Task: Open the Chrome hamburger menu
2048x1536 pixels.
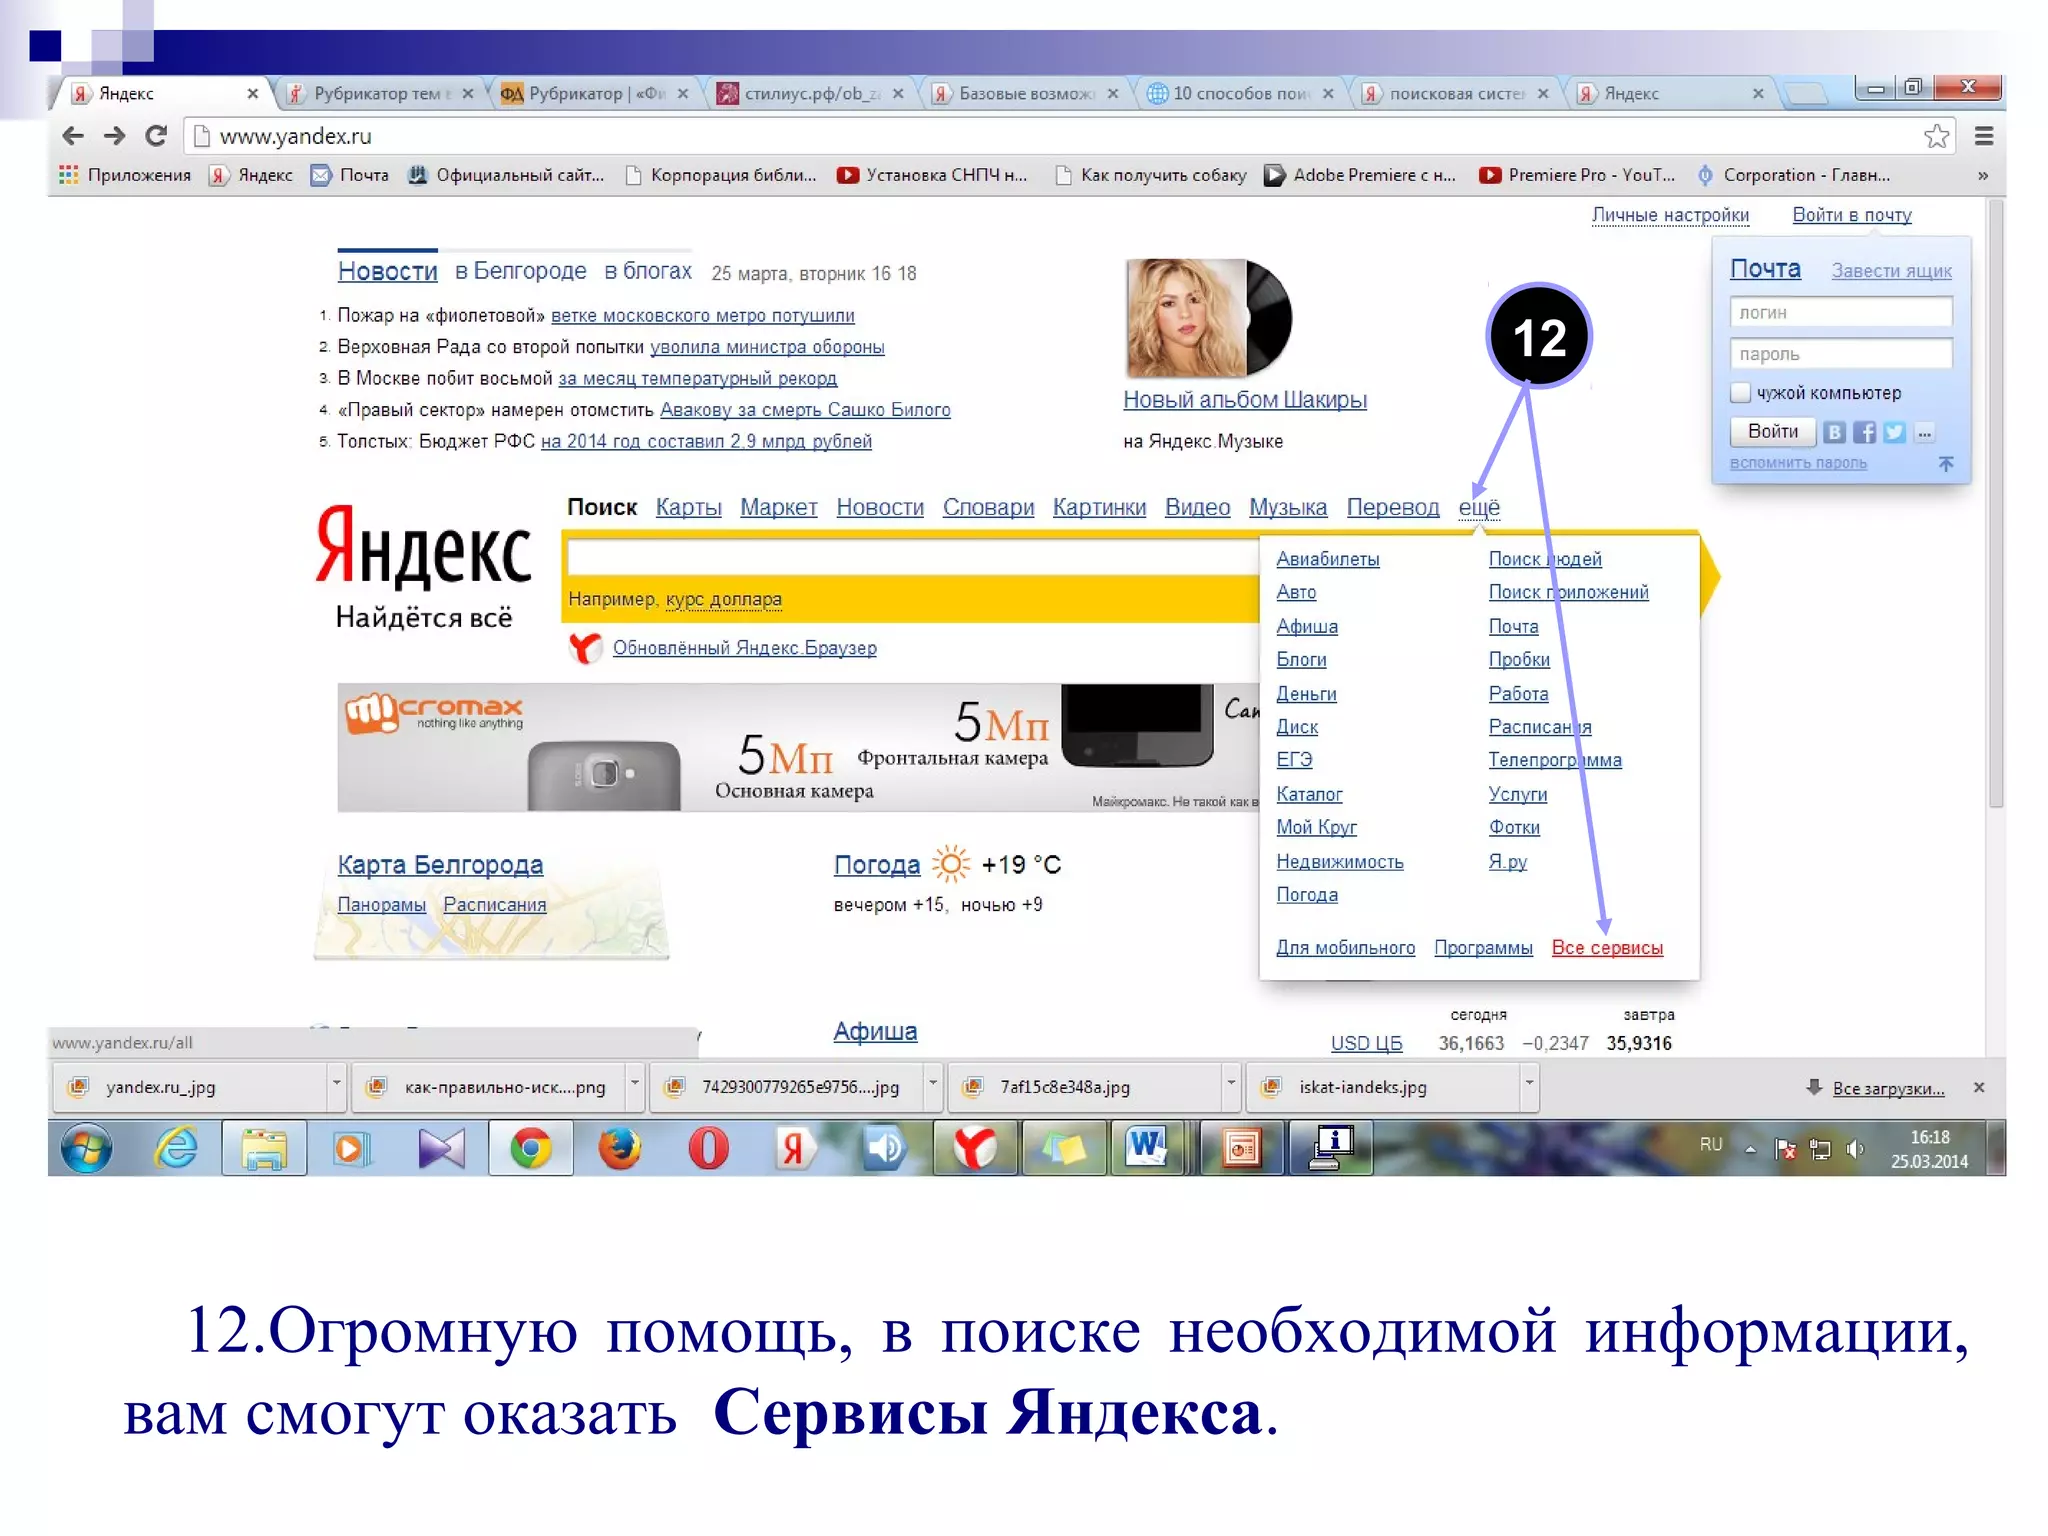Action: [x=1984, y=136]
